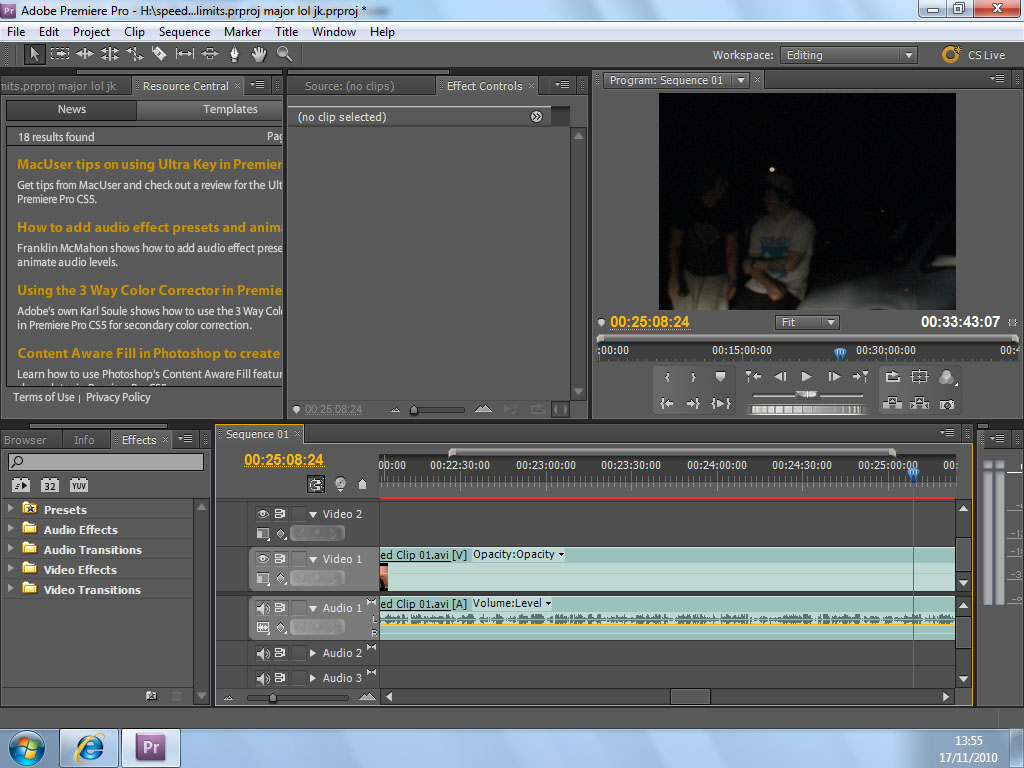Click Program monitor current timecode 00:25:08:24

pos(650,322)
